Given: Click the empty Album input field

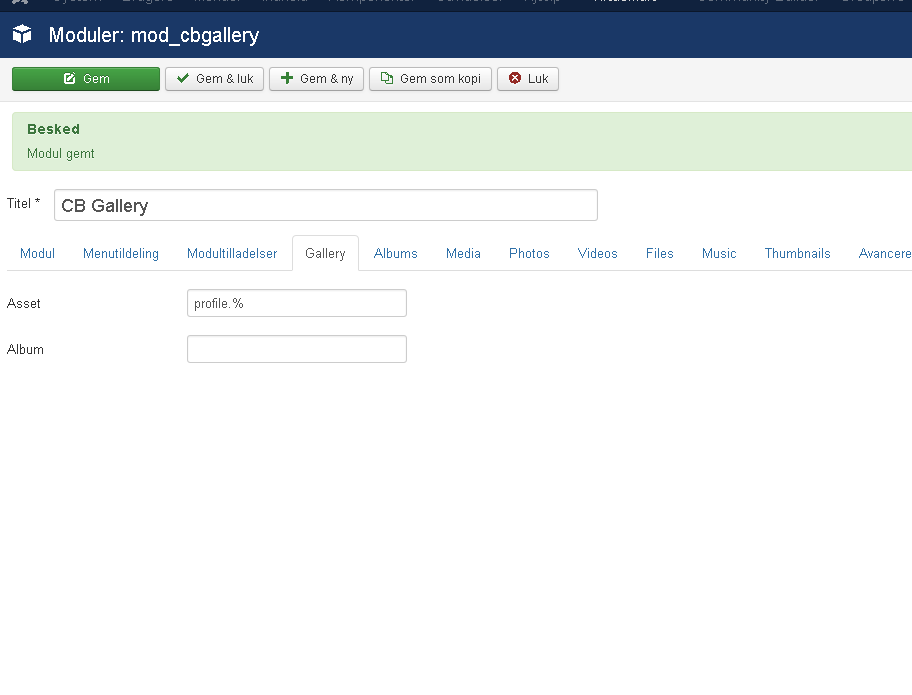Looking at the screenshot, I should (x=297, y=349).
